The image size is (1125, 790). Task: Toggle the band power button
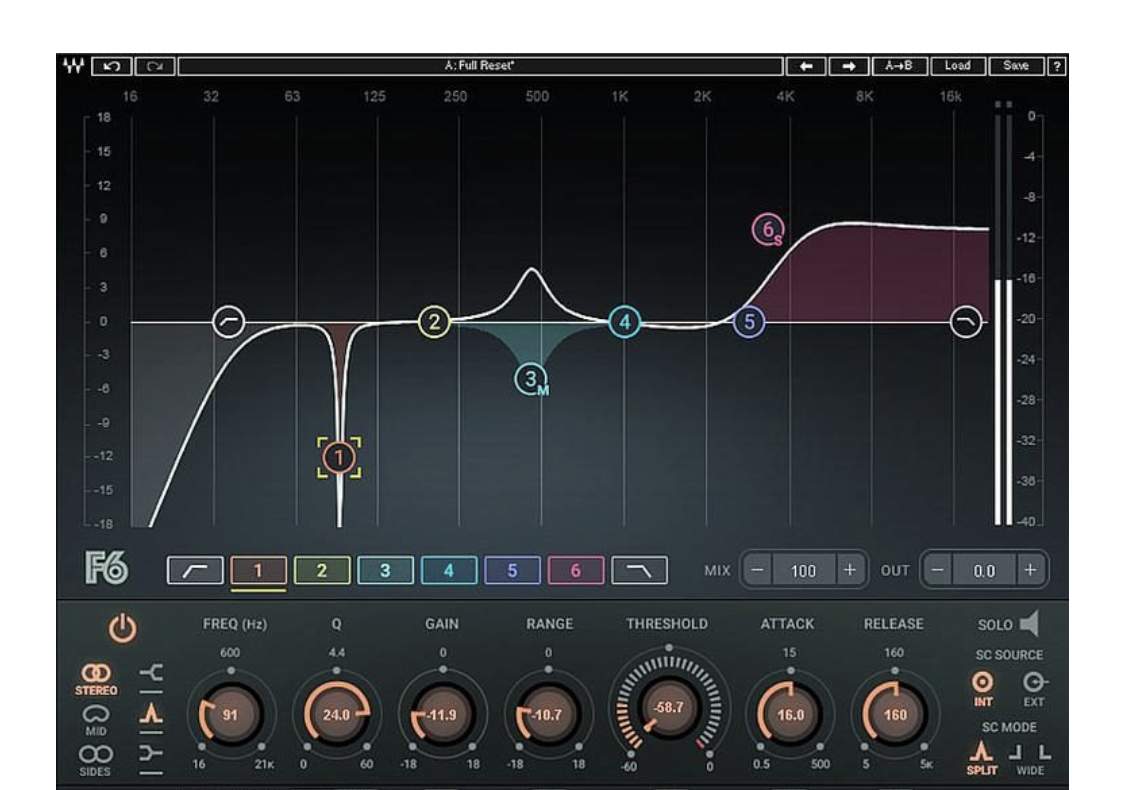[x=123, y=629]
